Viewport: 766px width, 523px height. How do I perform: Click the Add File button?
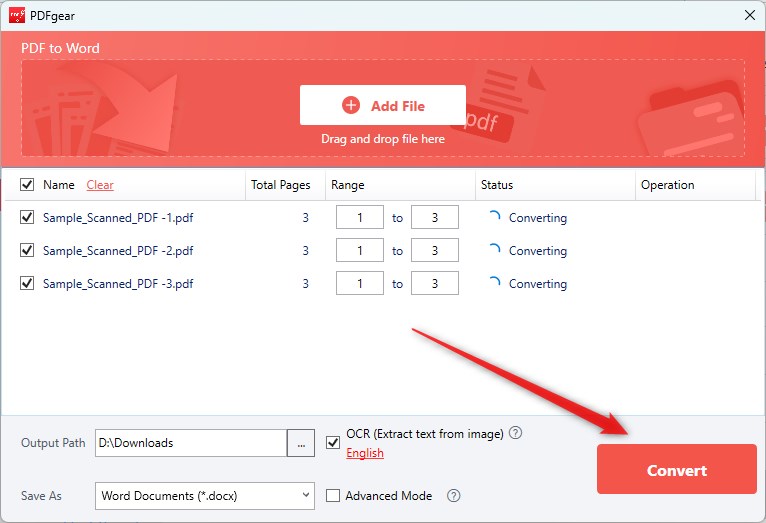coord(383,105)
